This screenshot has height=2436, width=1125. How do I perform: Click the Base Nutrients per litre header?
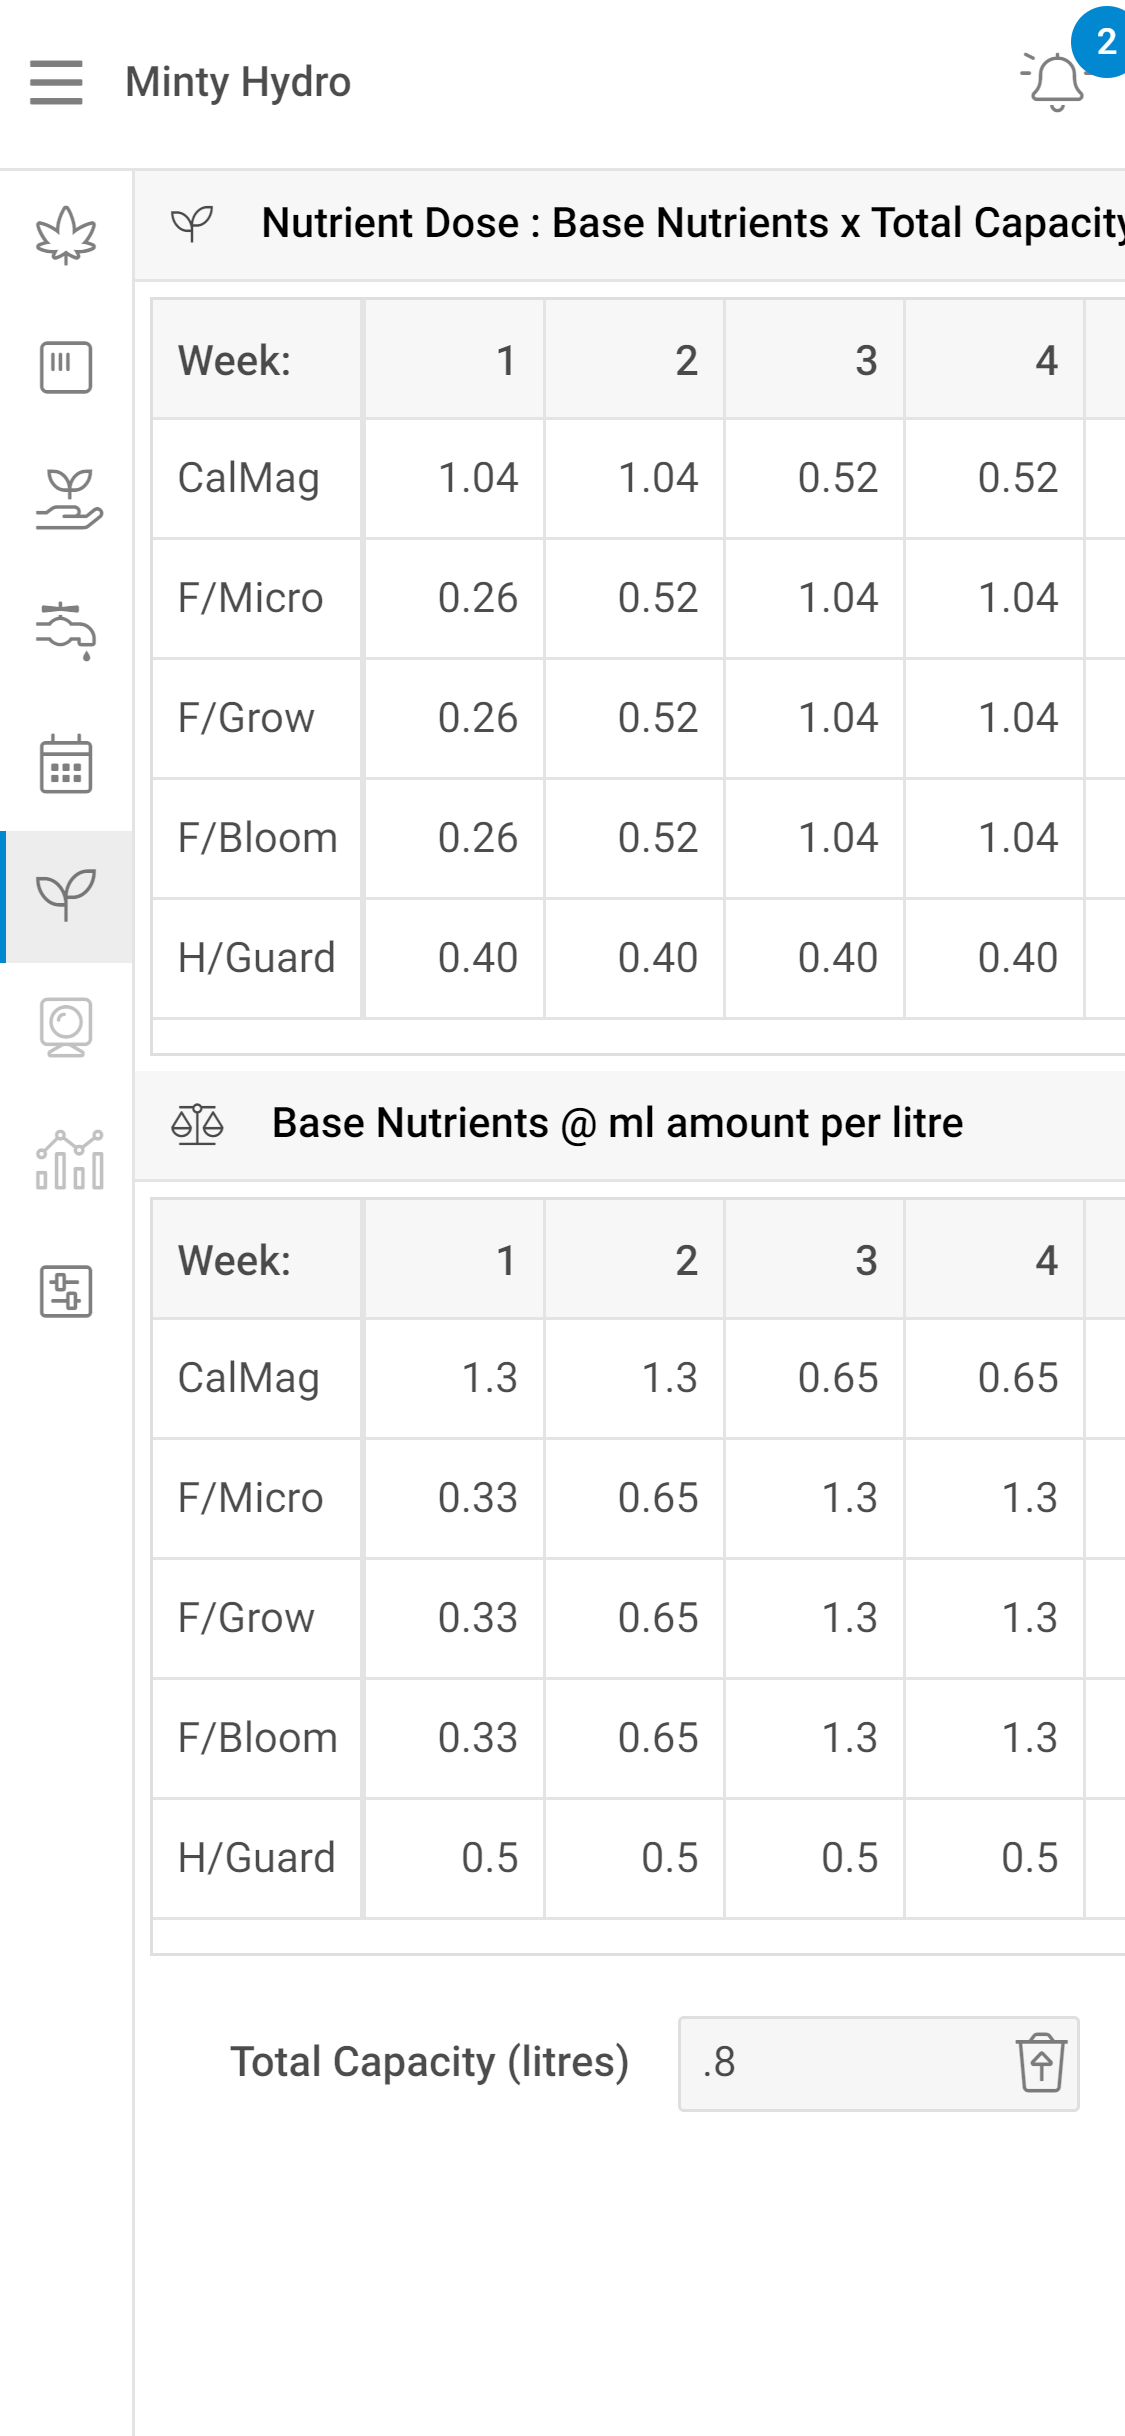[x=617, y=1123]
